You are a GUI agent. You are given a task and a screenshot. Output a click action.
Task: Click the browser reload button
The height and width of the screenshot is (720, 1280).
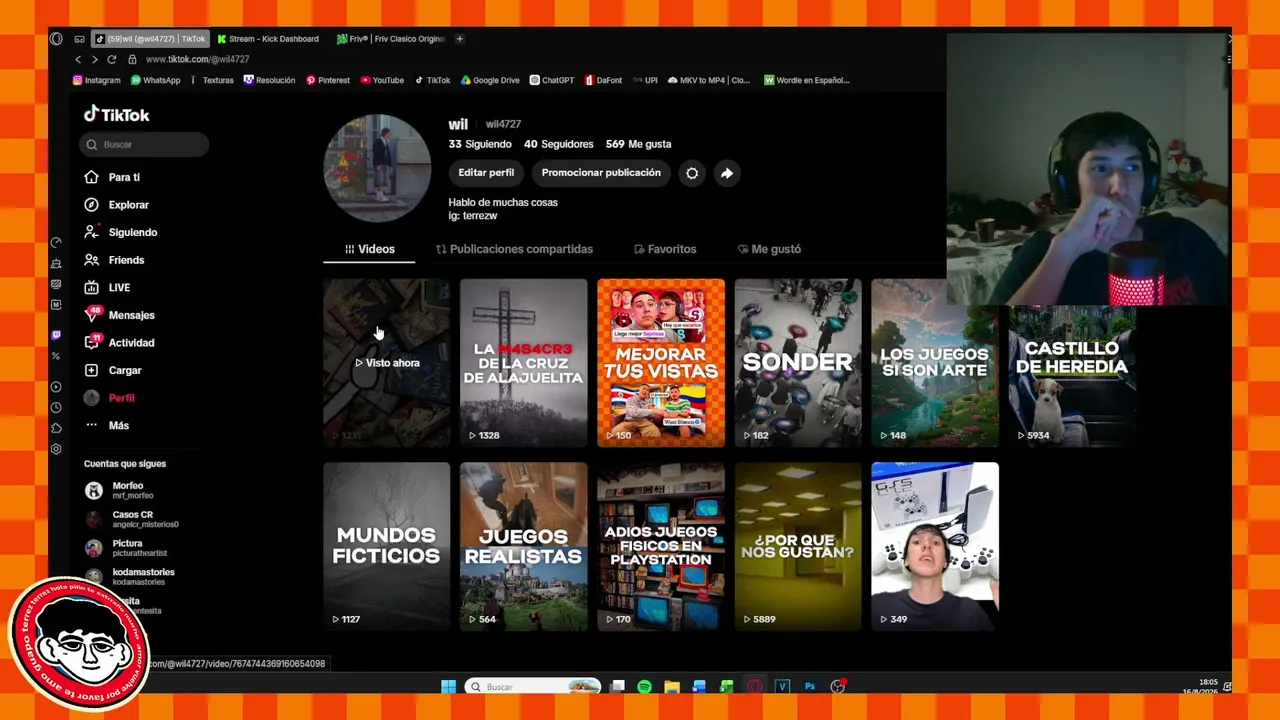[x=112, y=59]
